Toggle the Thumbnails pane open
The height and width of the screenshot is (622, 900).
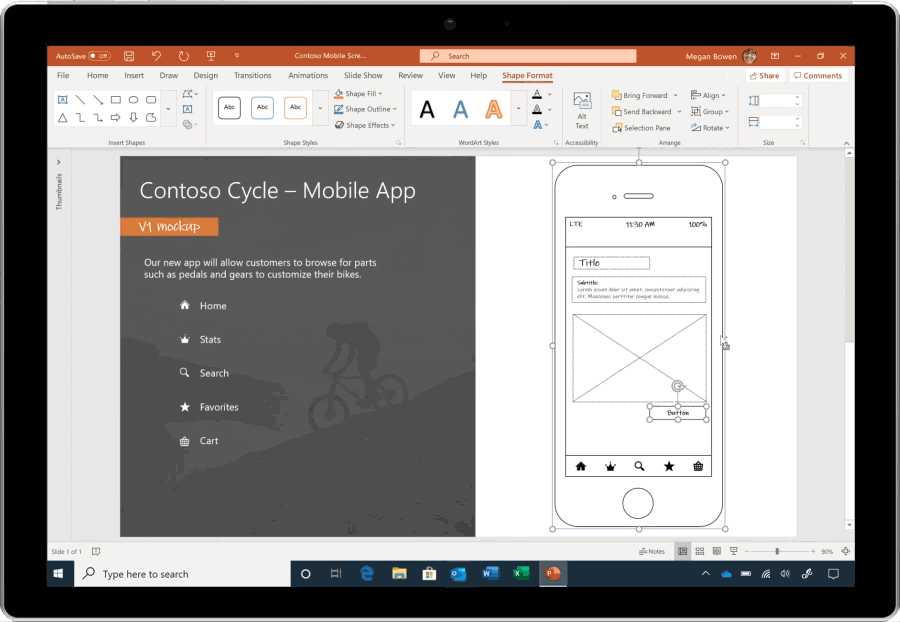[58, 160]
